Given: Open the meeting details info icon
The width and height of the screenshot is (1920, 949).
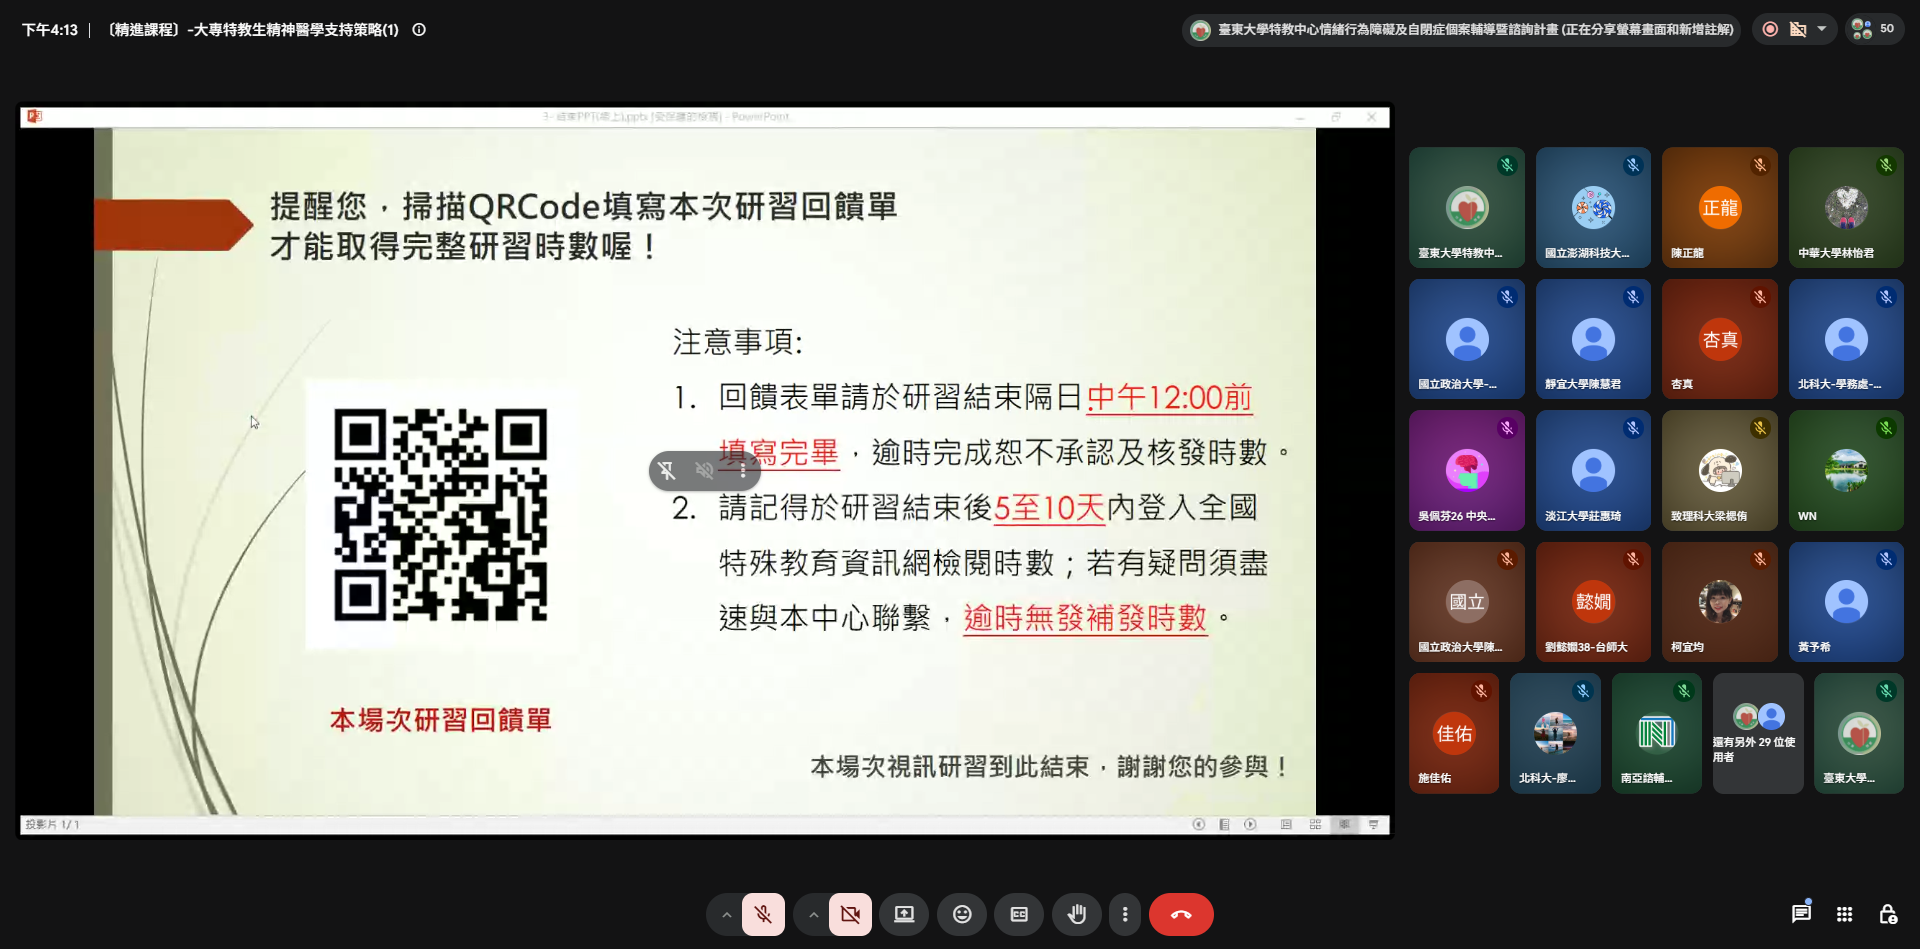Looking at the screenshot, I should pos(419,30).
